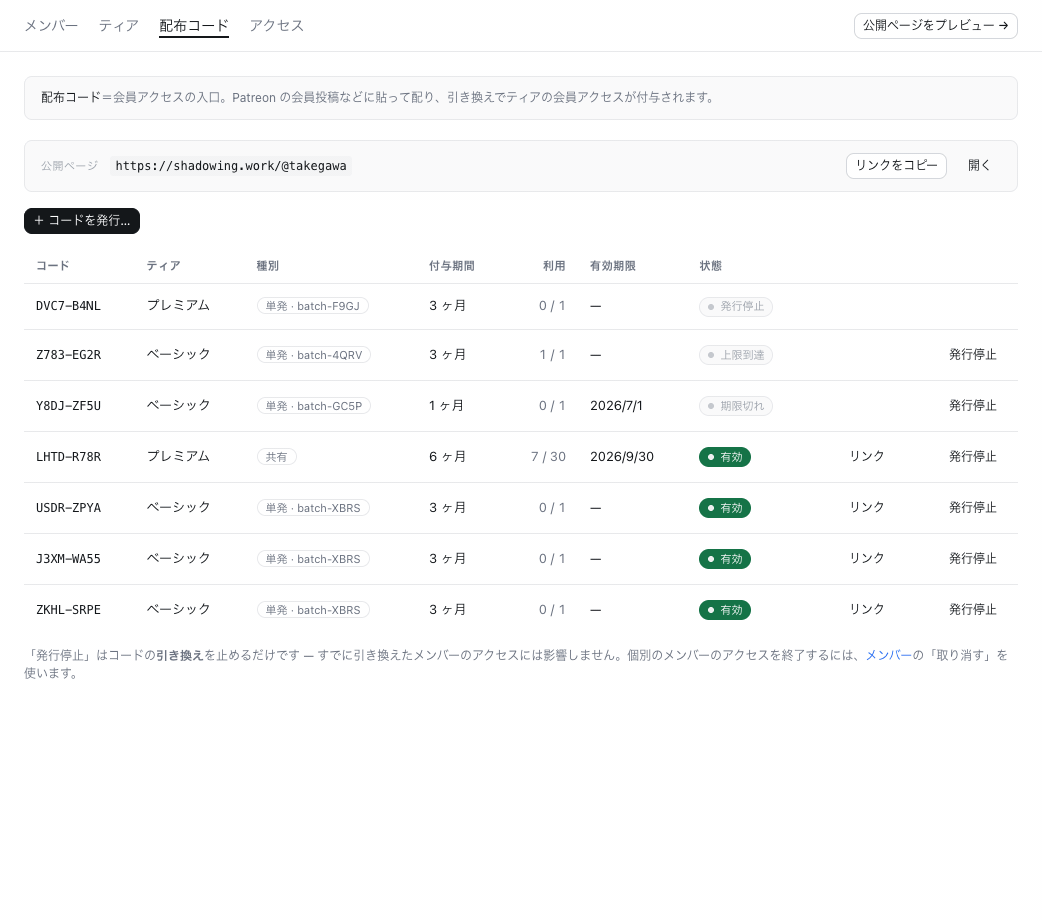The image size is (1042, 920).
Task: Click 有効 status badge for ZKHL-SRPE
Action: pos(724,610)
